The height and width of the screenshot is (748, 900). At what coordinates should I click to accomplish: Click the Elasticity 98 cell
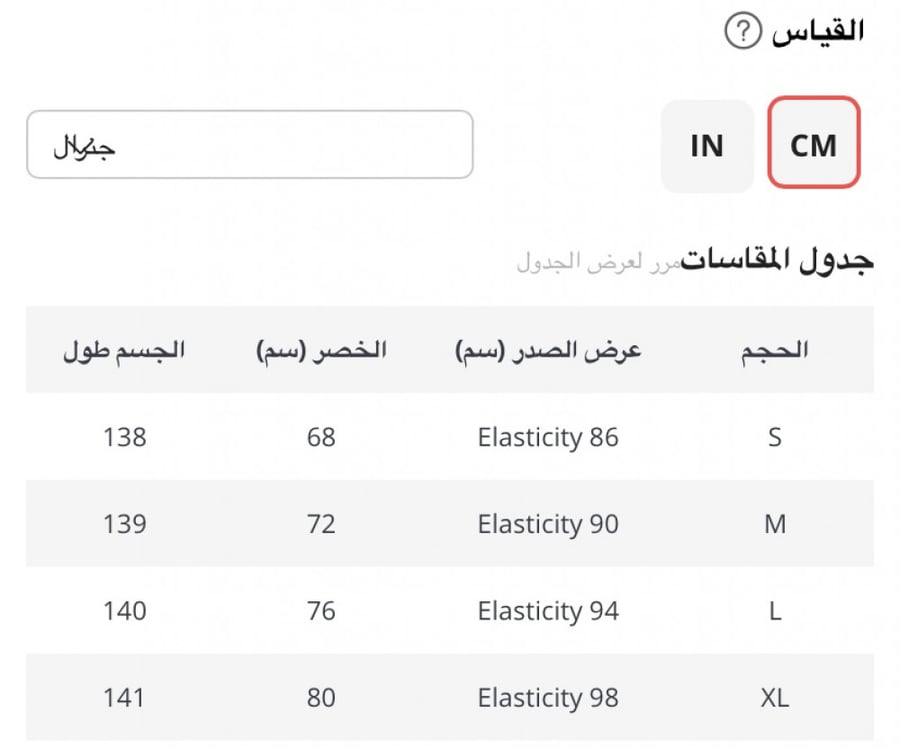[x=548, y=697]
